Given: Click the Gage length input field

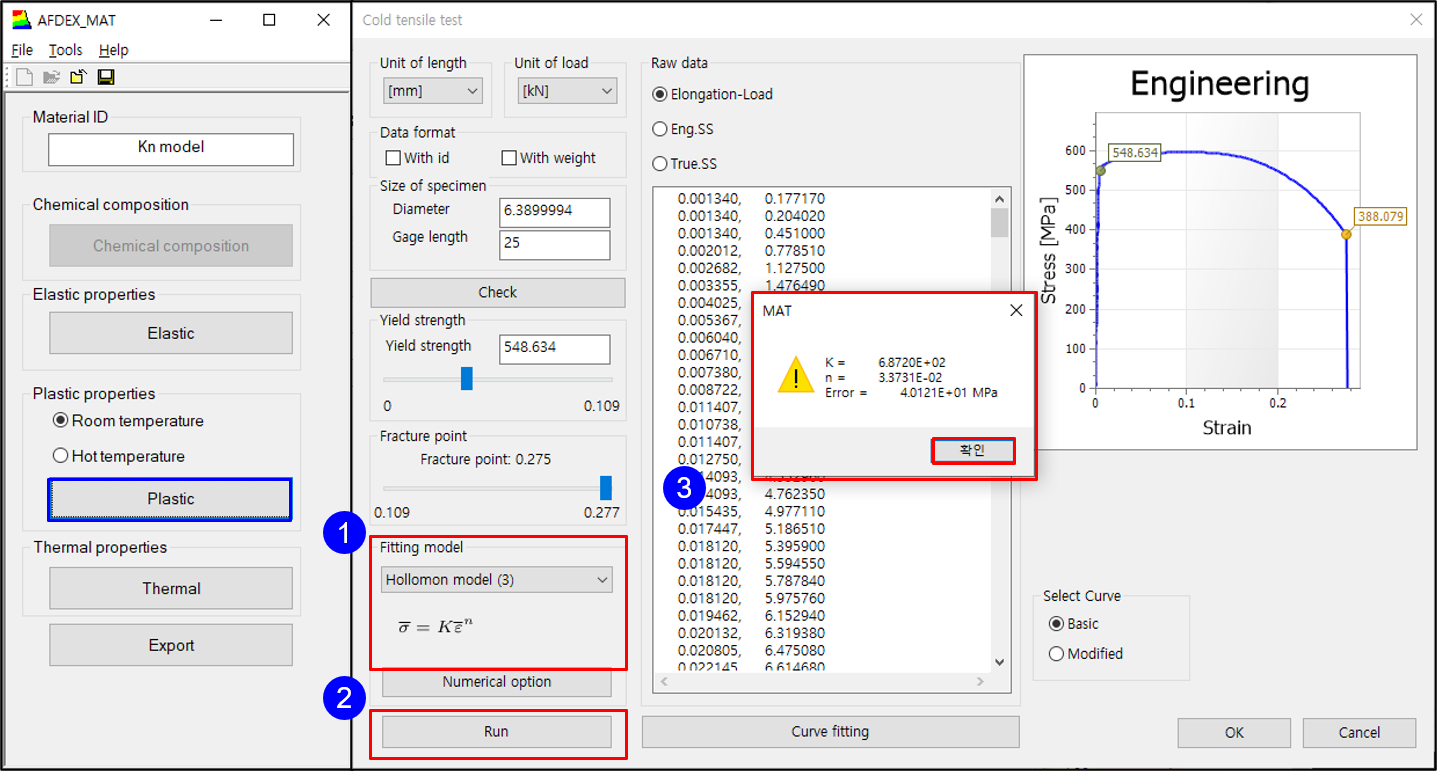Looking at the screenshot, I should pyautogui.click(x=554, y=244).
